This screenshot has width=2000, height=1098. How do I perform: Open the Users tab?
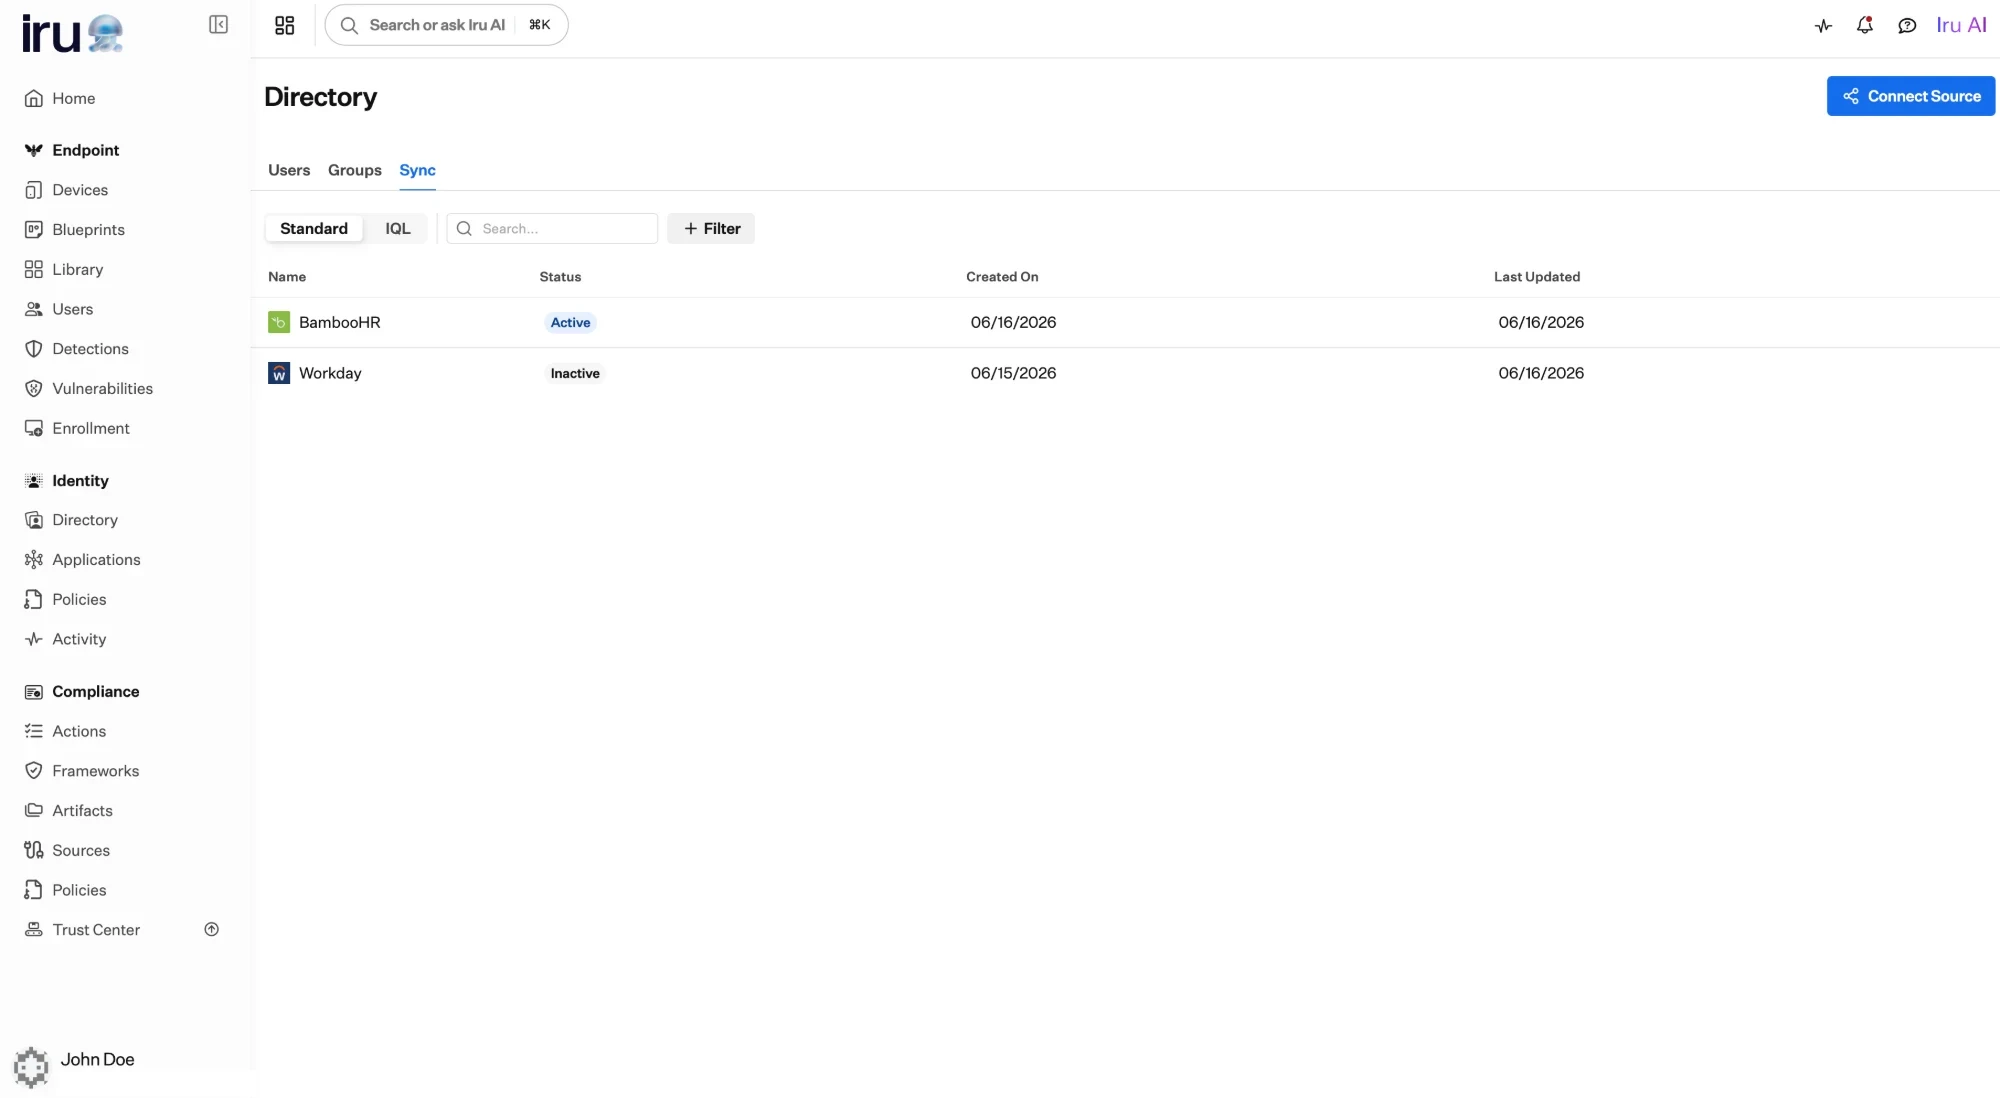point(289,171)
